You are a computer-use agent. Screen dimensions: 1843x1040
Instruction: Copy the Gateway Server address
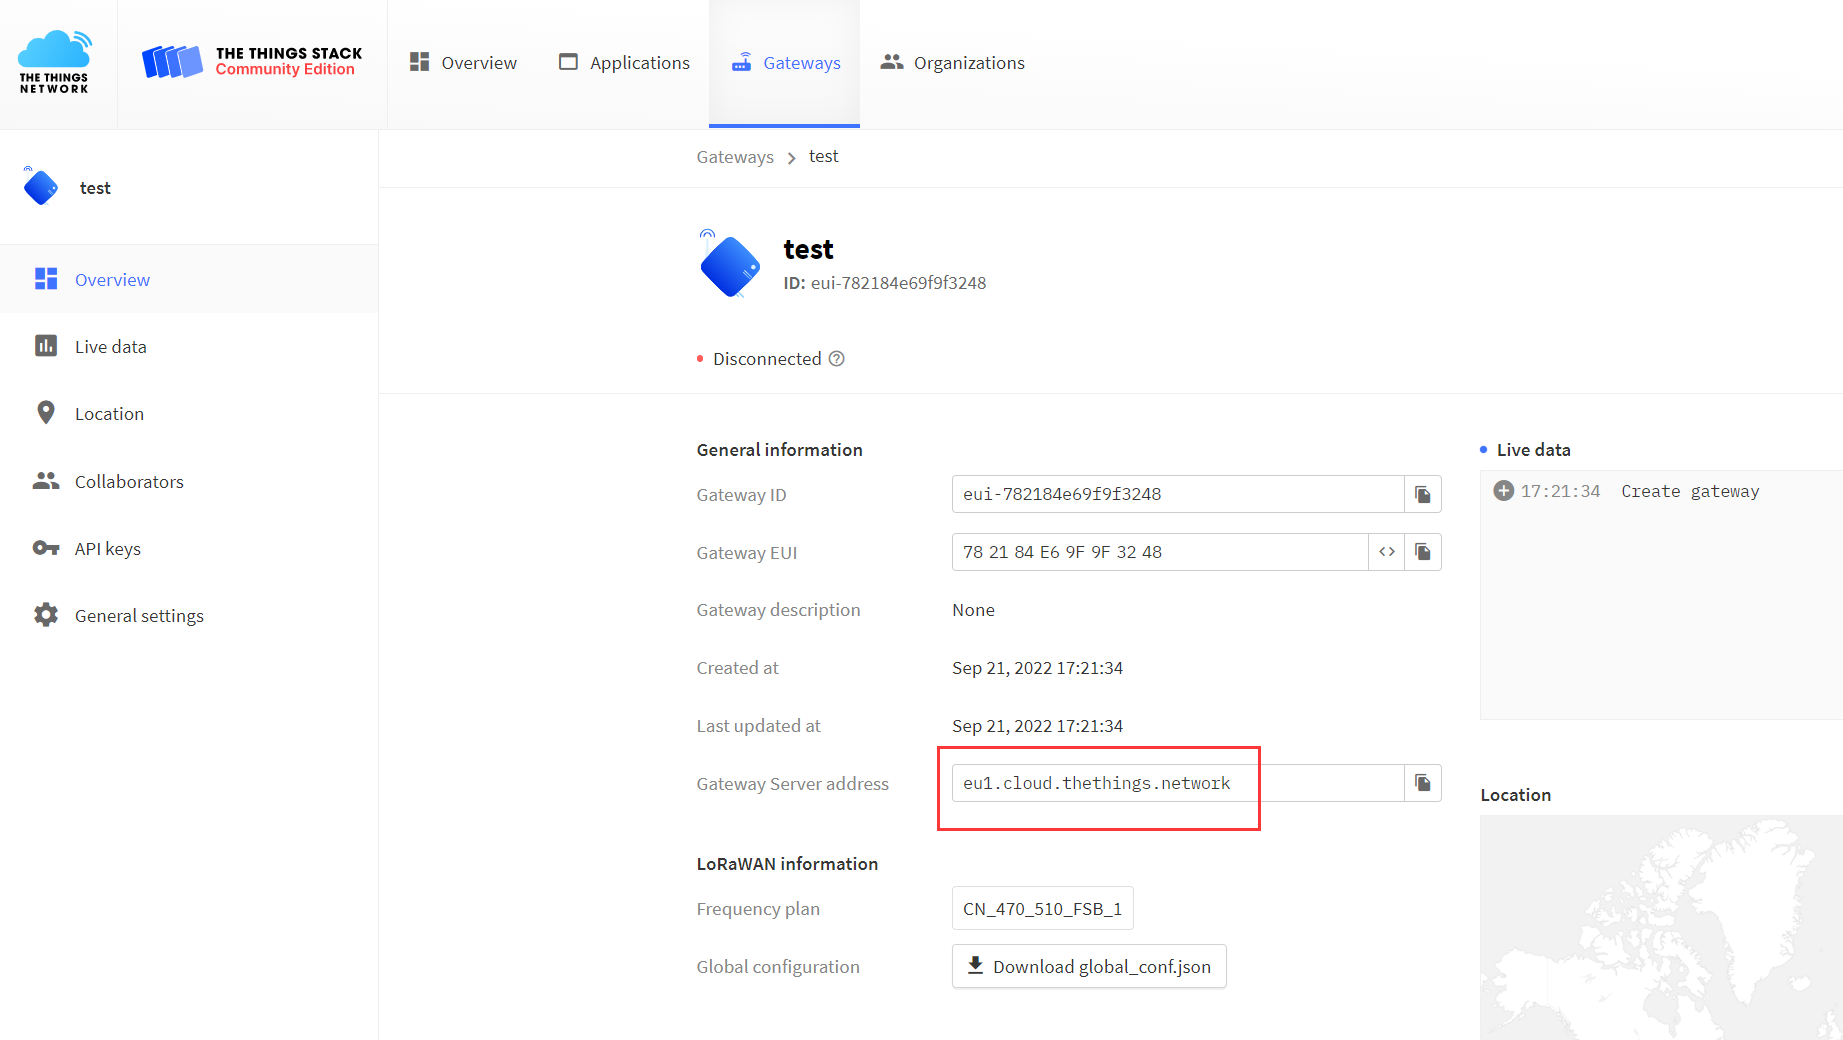click(1422, 783)
